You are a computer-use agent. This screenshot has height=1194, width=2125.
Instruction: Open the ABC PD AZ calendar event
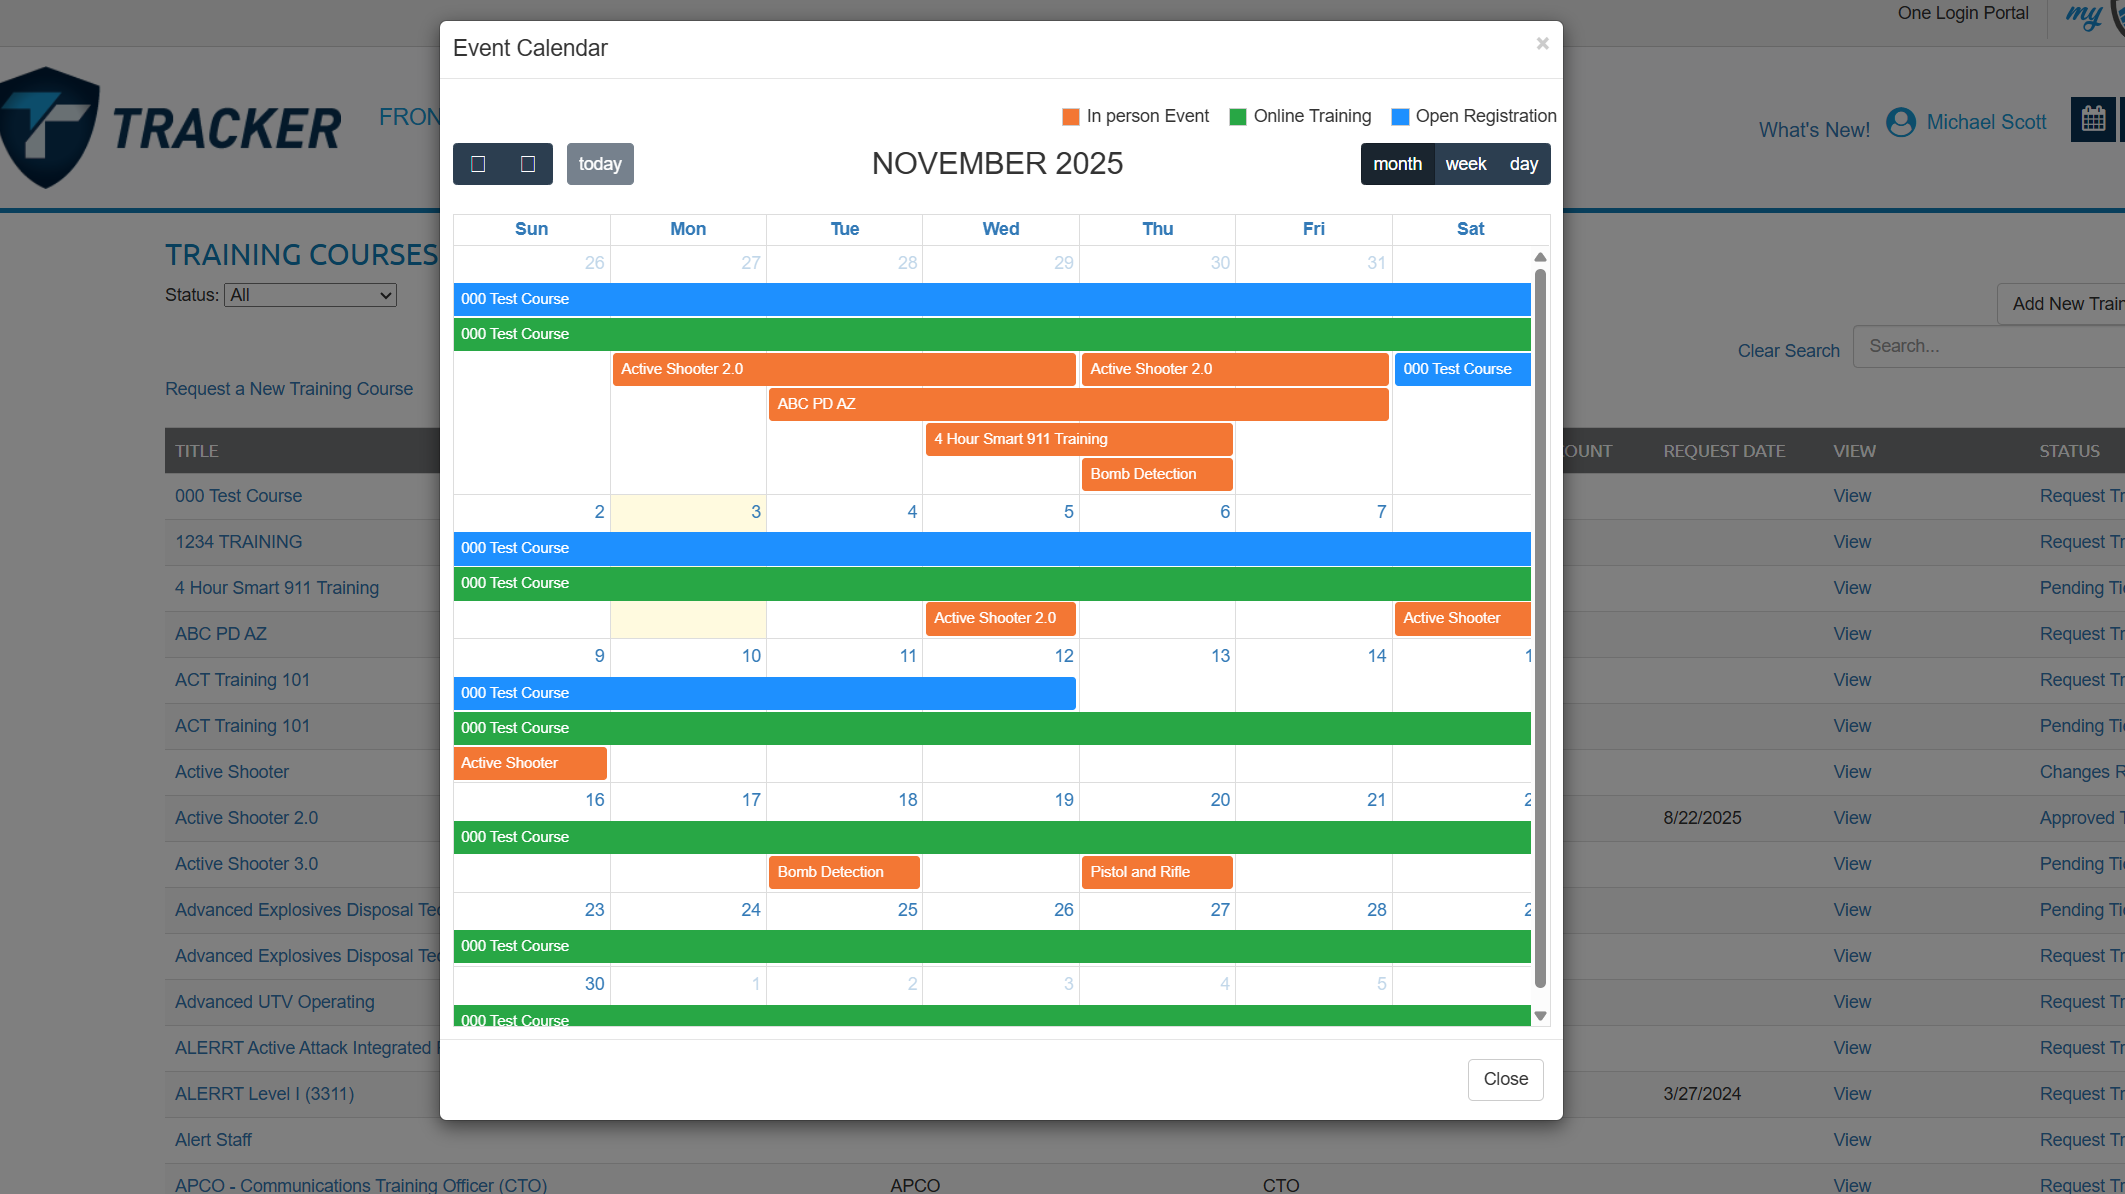[x=1078, y=404]
